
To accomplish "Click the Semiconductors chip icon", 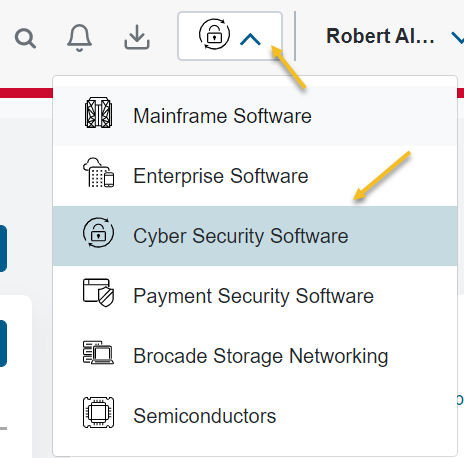I will pyautogui.click(x=98, y=412).
